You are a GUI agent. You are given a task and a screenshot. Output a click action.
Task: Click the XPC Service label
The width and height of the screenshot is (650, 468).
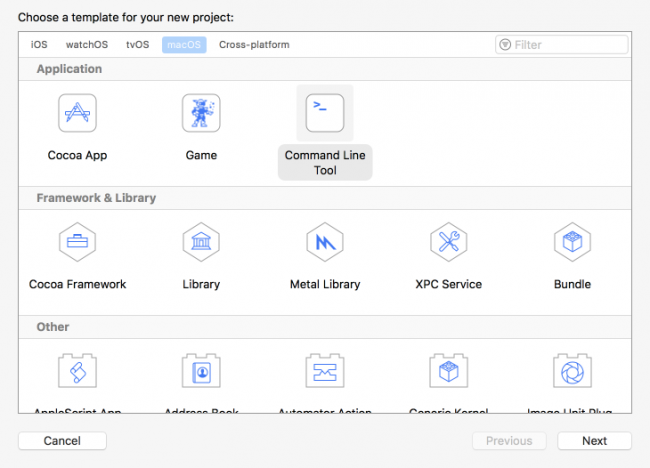tap(449, 284)
